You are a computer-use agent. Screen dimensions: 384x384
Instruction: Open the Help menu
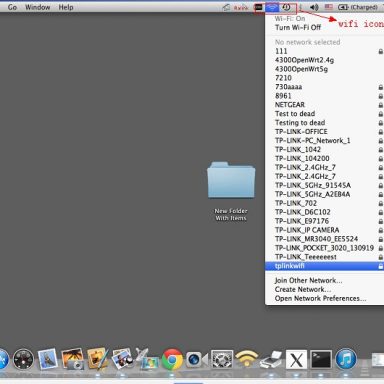click(x=66, y=7)
